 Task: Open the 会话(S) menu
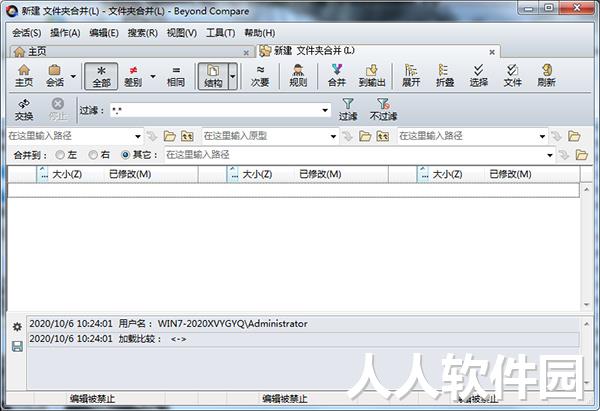click(26, 33)
